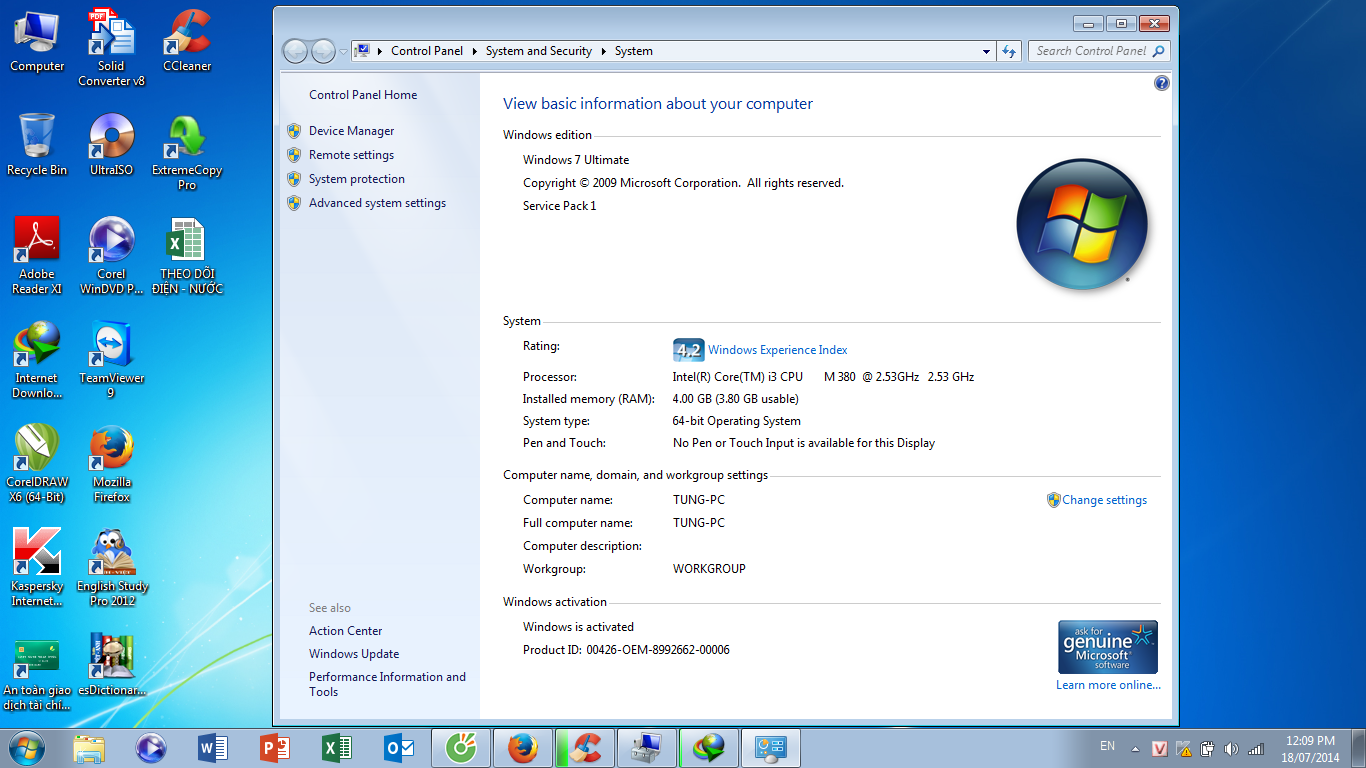Go back with the Back arrow button
This screenshot has height=768, width=1366.
pyautogui.click(x=295, y=51)
